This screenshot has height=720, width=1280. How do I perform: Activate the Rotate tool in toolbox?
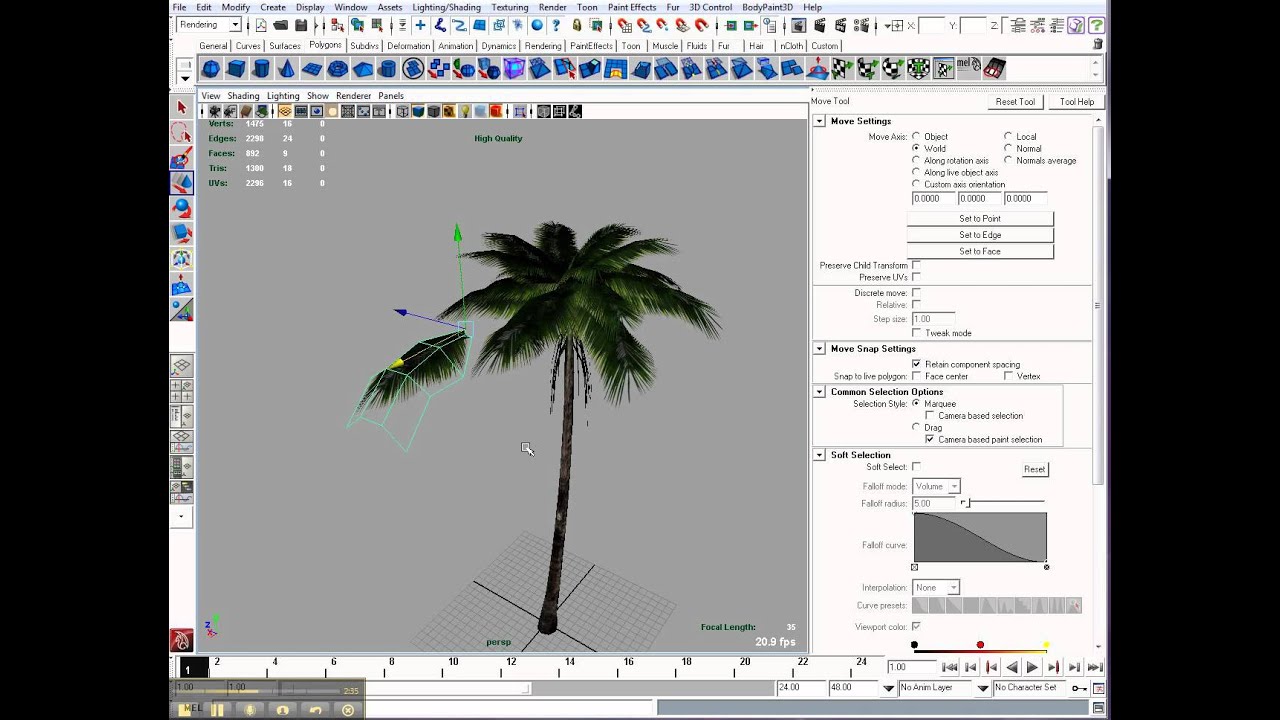coord(181,207)
